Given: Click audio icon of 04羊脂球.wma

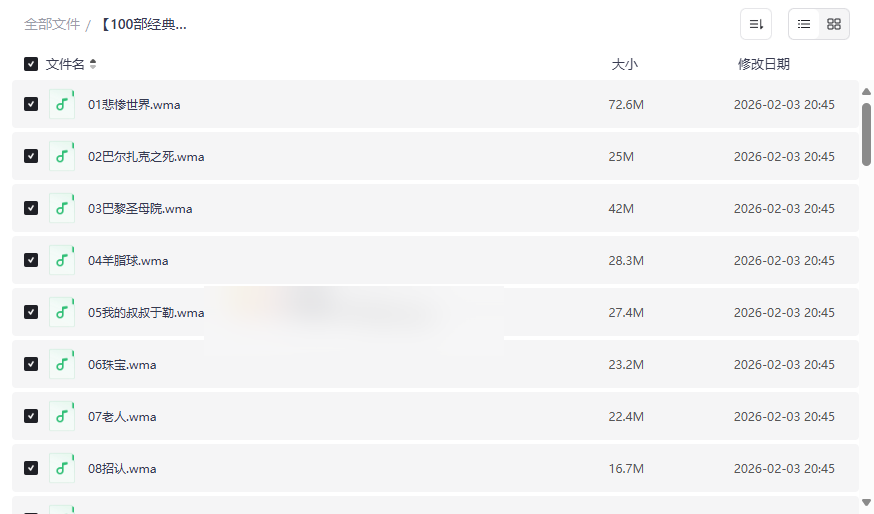Looking at the screenshot, I should point(62,260).
